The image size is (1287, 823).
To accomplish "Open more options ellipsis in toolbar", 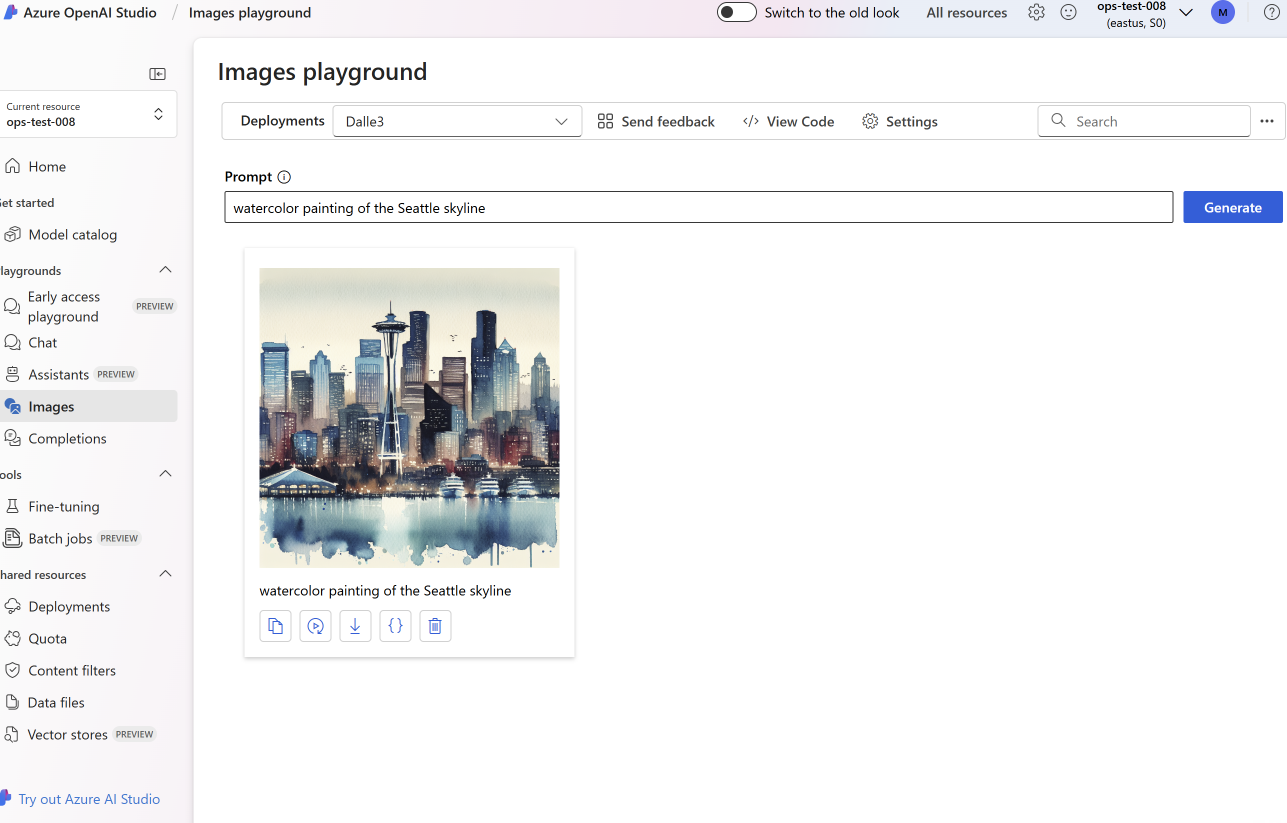I will click(1267, 121).
